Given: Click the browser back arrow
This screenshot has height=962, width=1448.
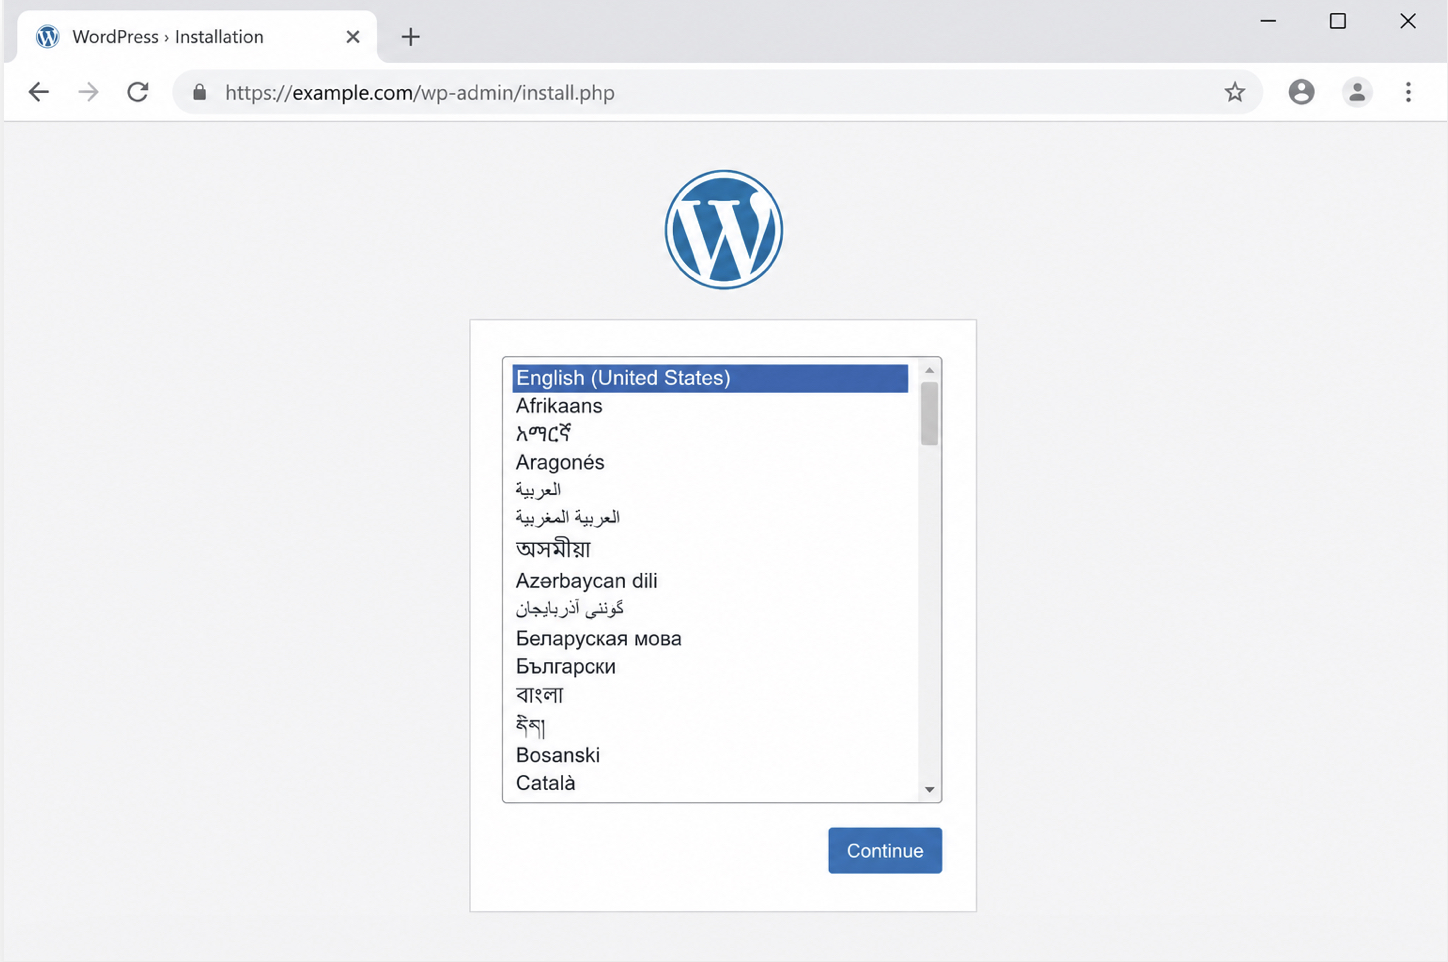Looking at the screenshot, I should tap(38, 93).
